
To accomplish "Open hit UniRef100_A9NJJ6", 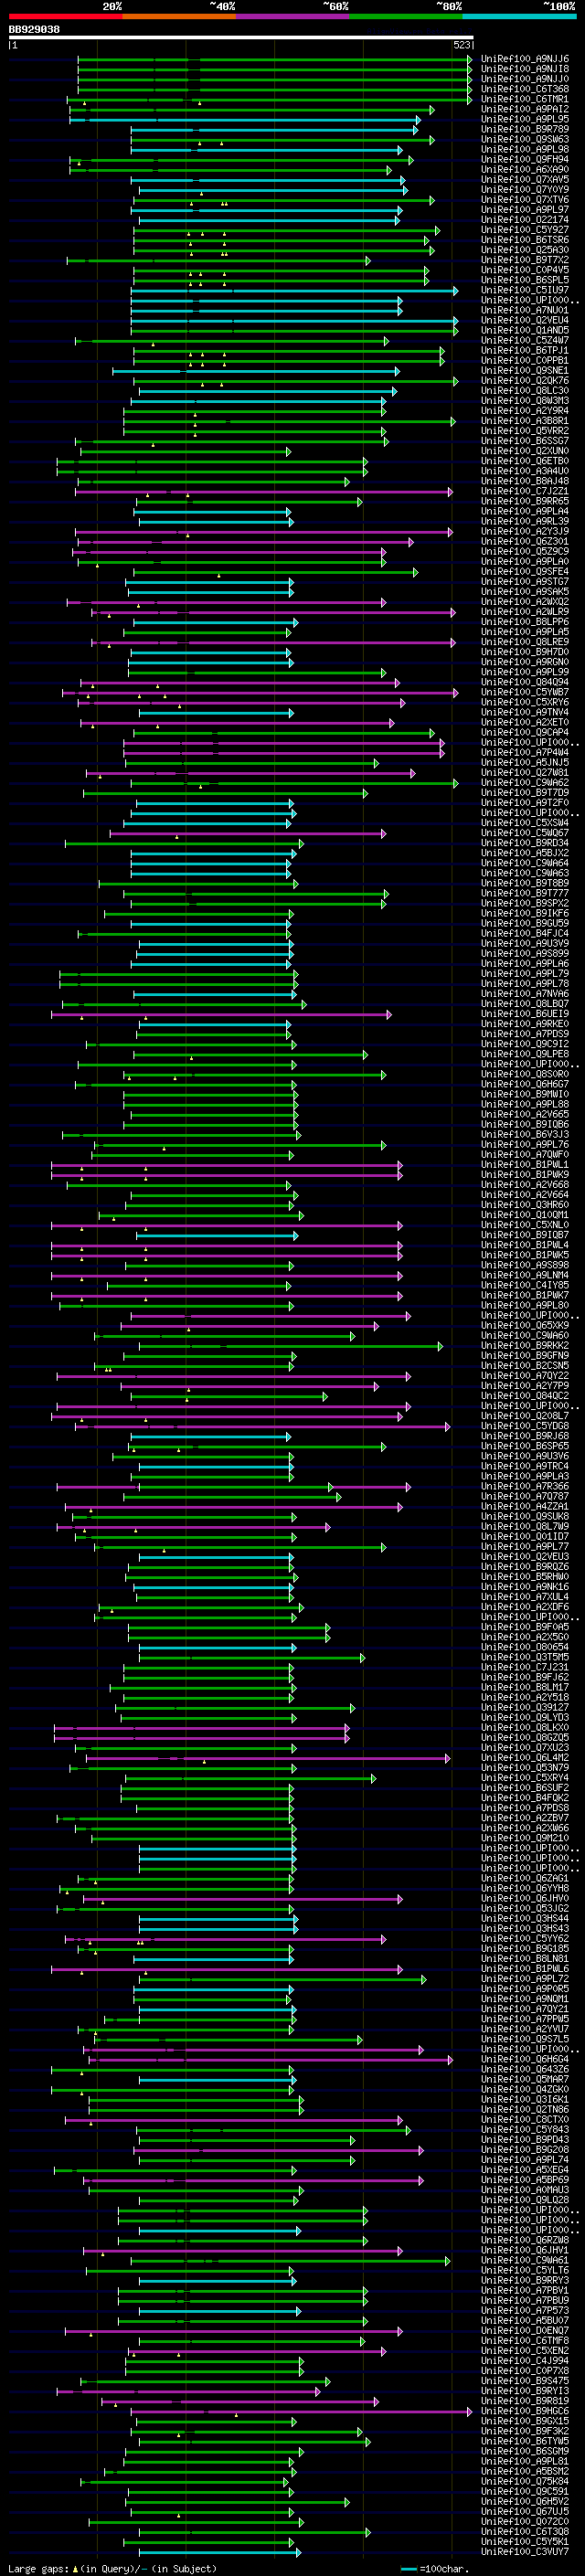I will (525, 60).
